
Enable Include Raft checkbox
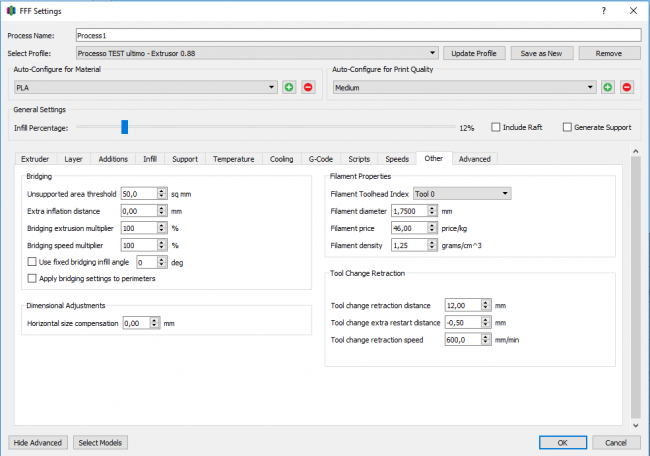(x=497, y=128)
